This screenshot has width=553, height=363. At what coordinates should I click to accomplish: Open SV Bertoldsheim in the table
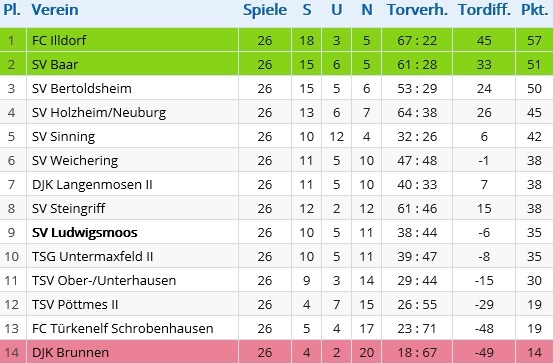[x=81, y=88]
